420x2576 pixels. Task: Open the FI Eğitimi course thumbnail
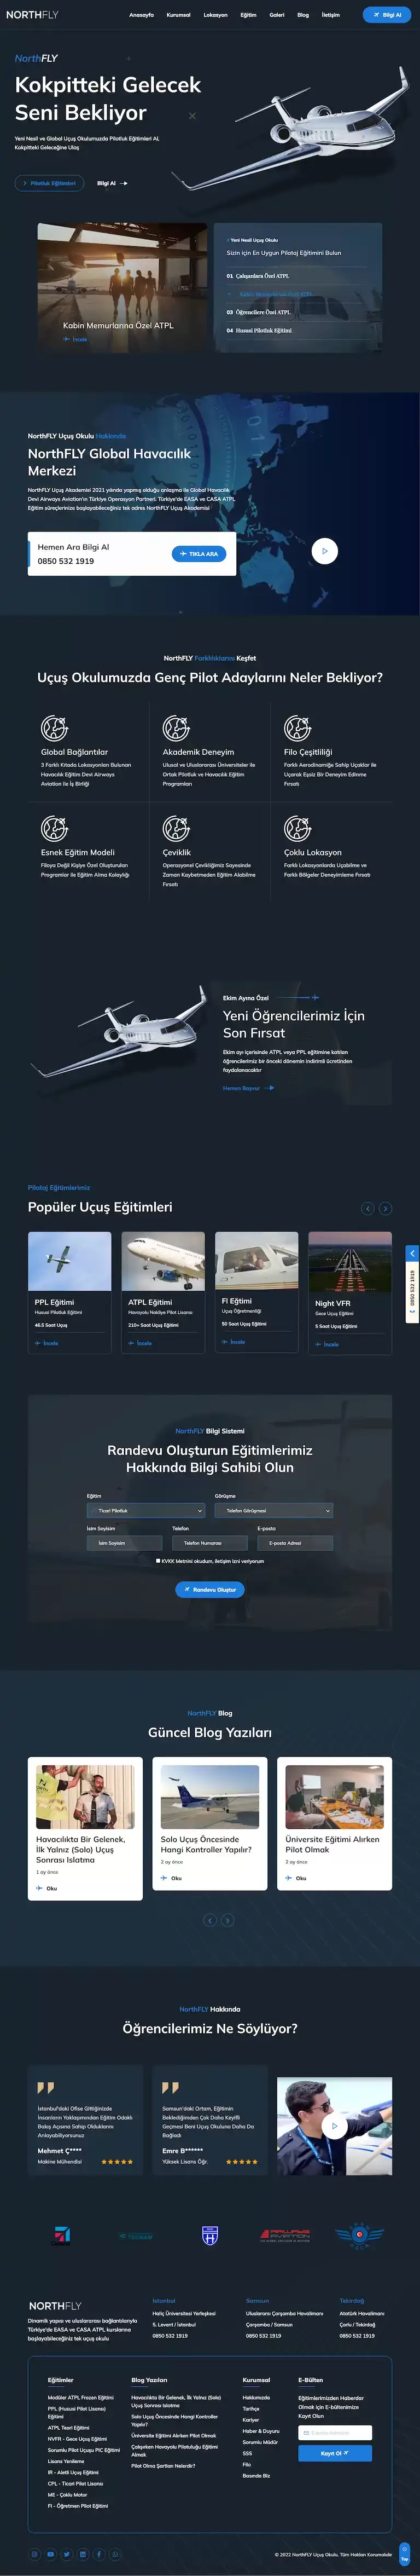256,1260
